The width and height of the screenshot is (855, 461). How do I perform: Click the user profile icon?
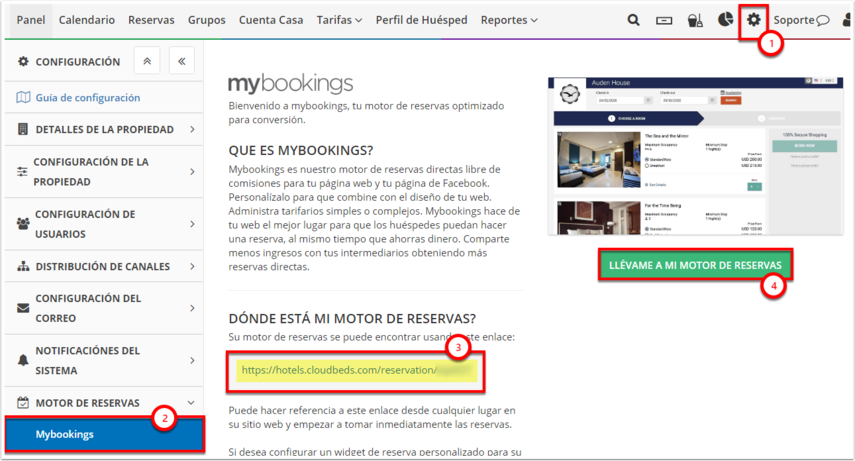pyautogui.click(x=847, y=20)
